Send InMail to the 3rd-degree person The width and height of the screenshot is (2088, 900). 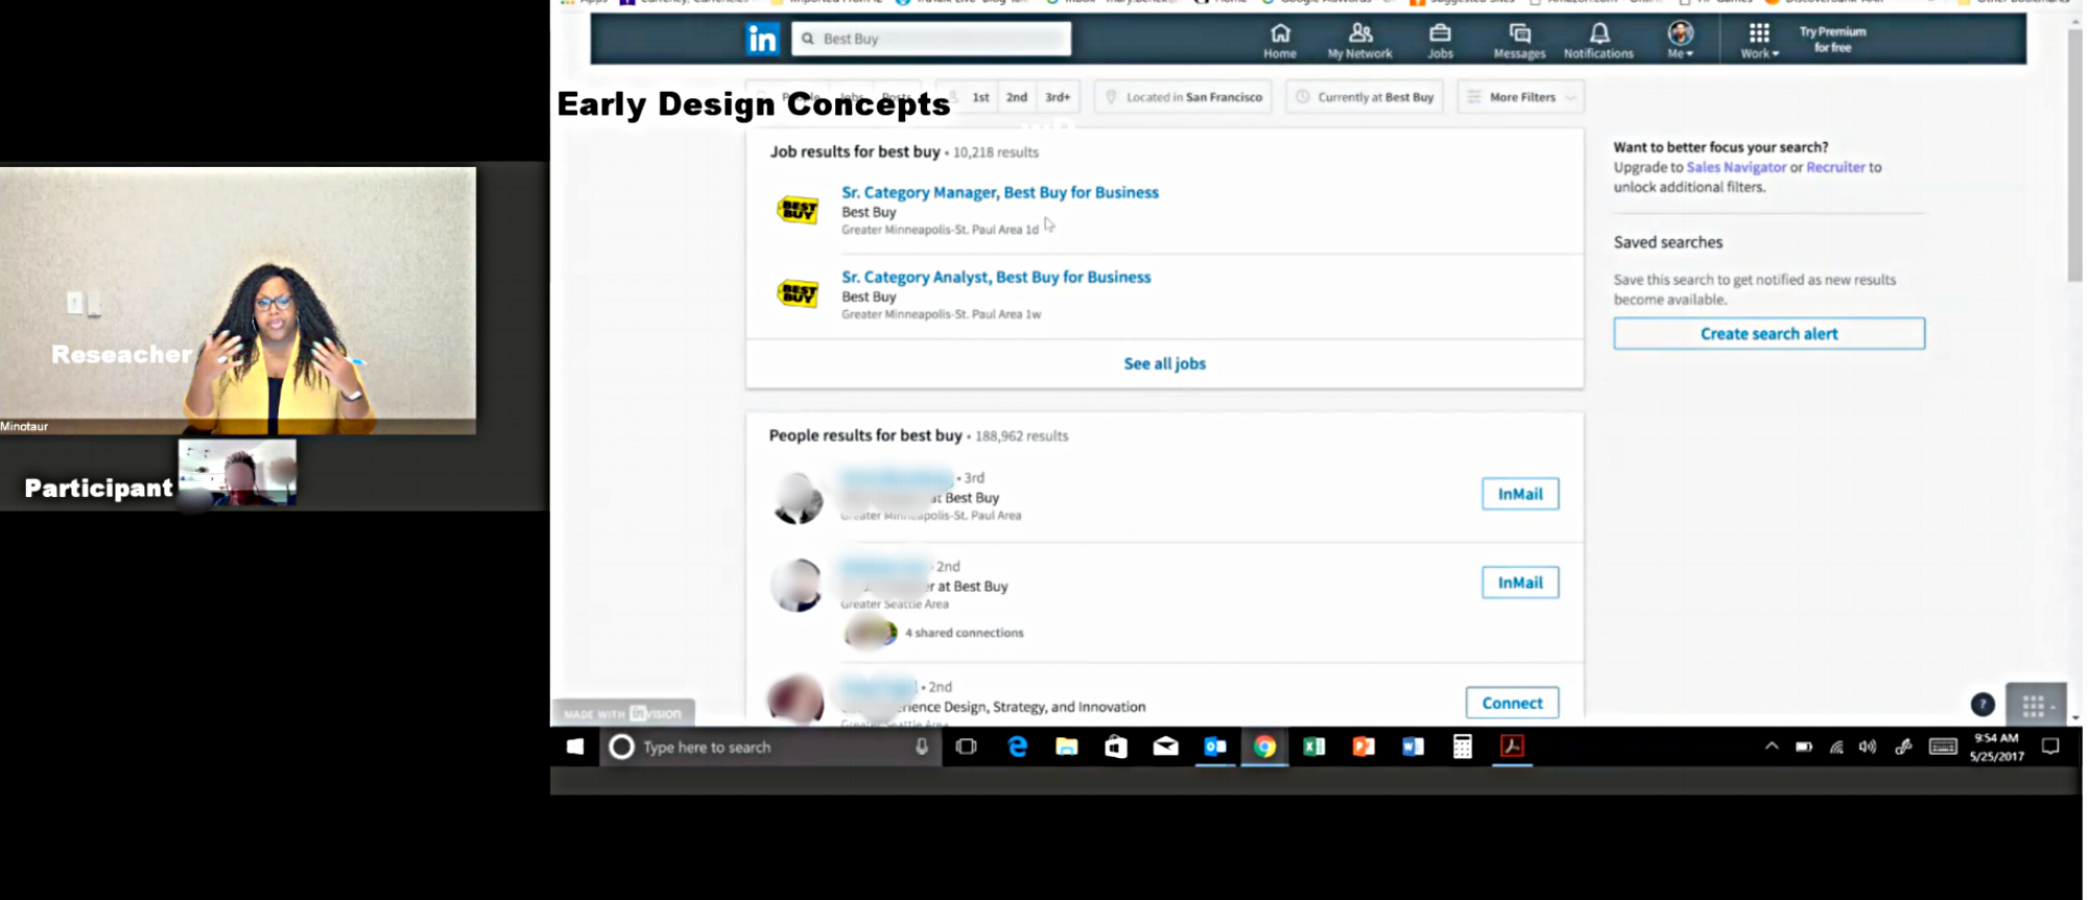click(x=1520, y=494)
